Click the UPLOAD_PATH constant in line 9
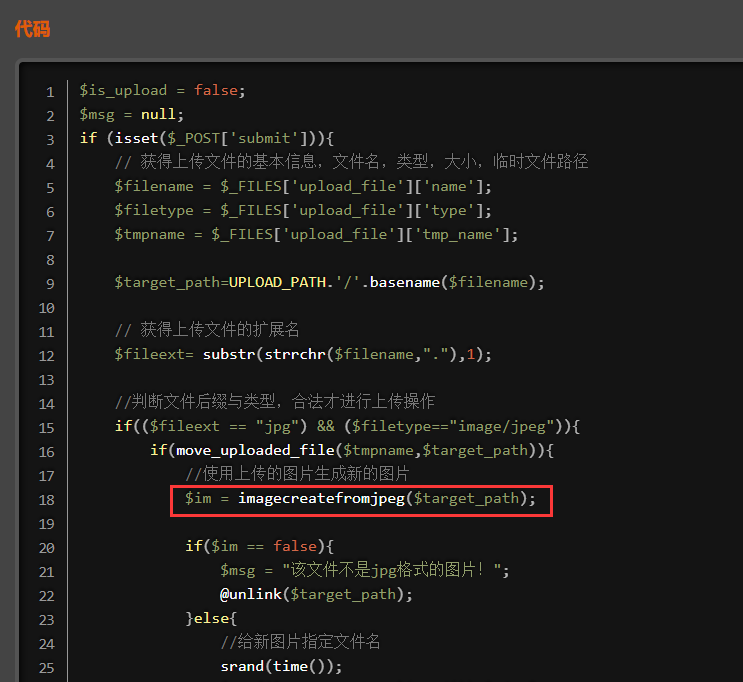 [277, 282]
